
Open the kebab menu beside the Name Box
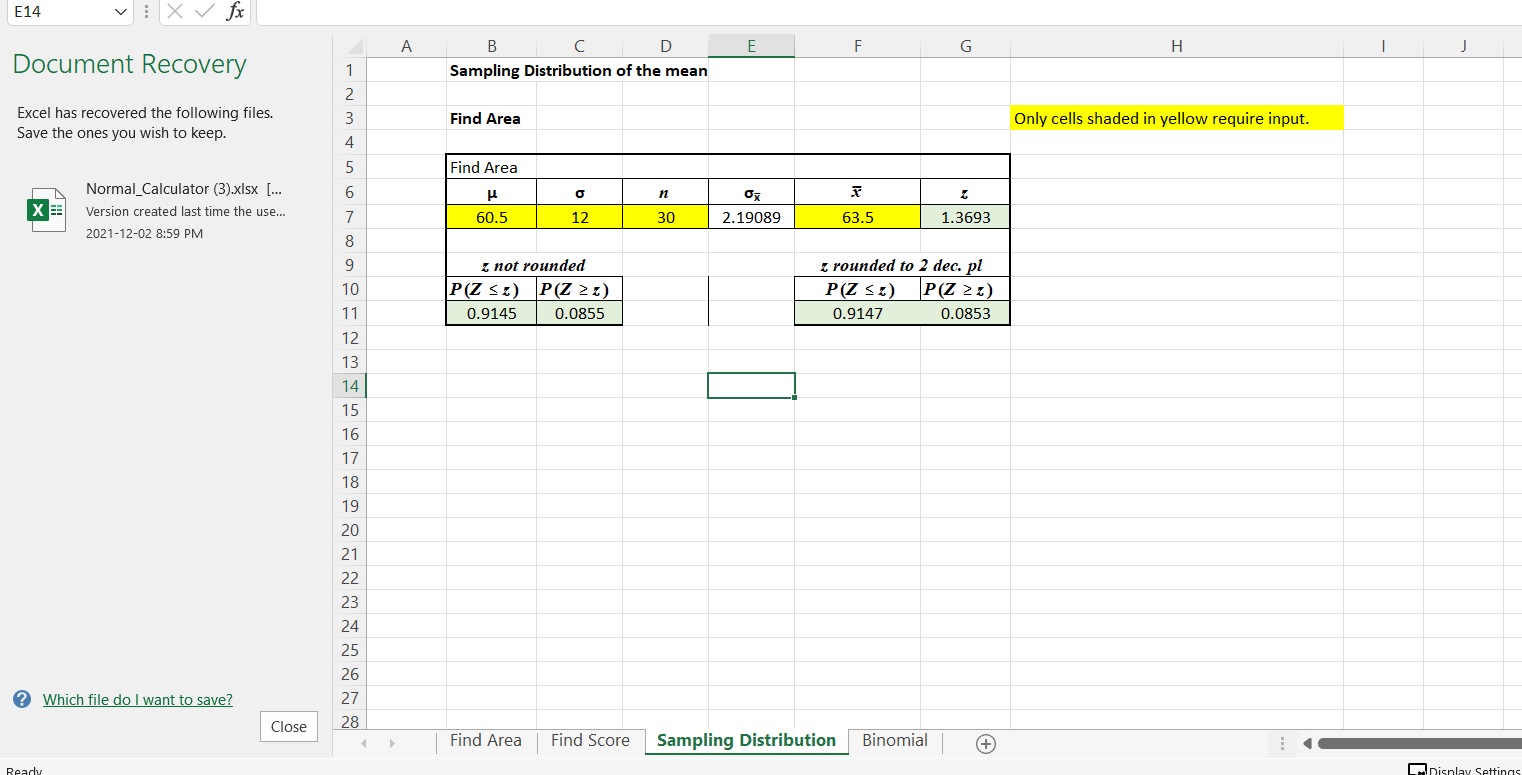coord(146,12)
